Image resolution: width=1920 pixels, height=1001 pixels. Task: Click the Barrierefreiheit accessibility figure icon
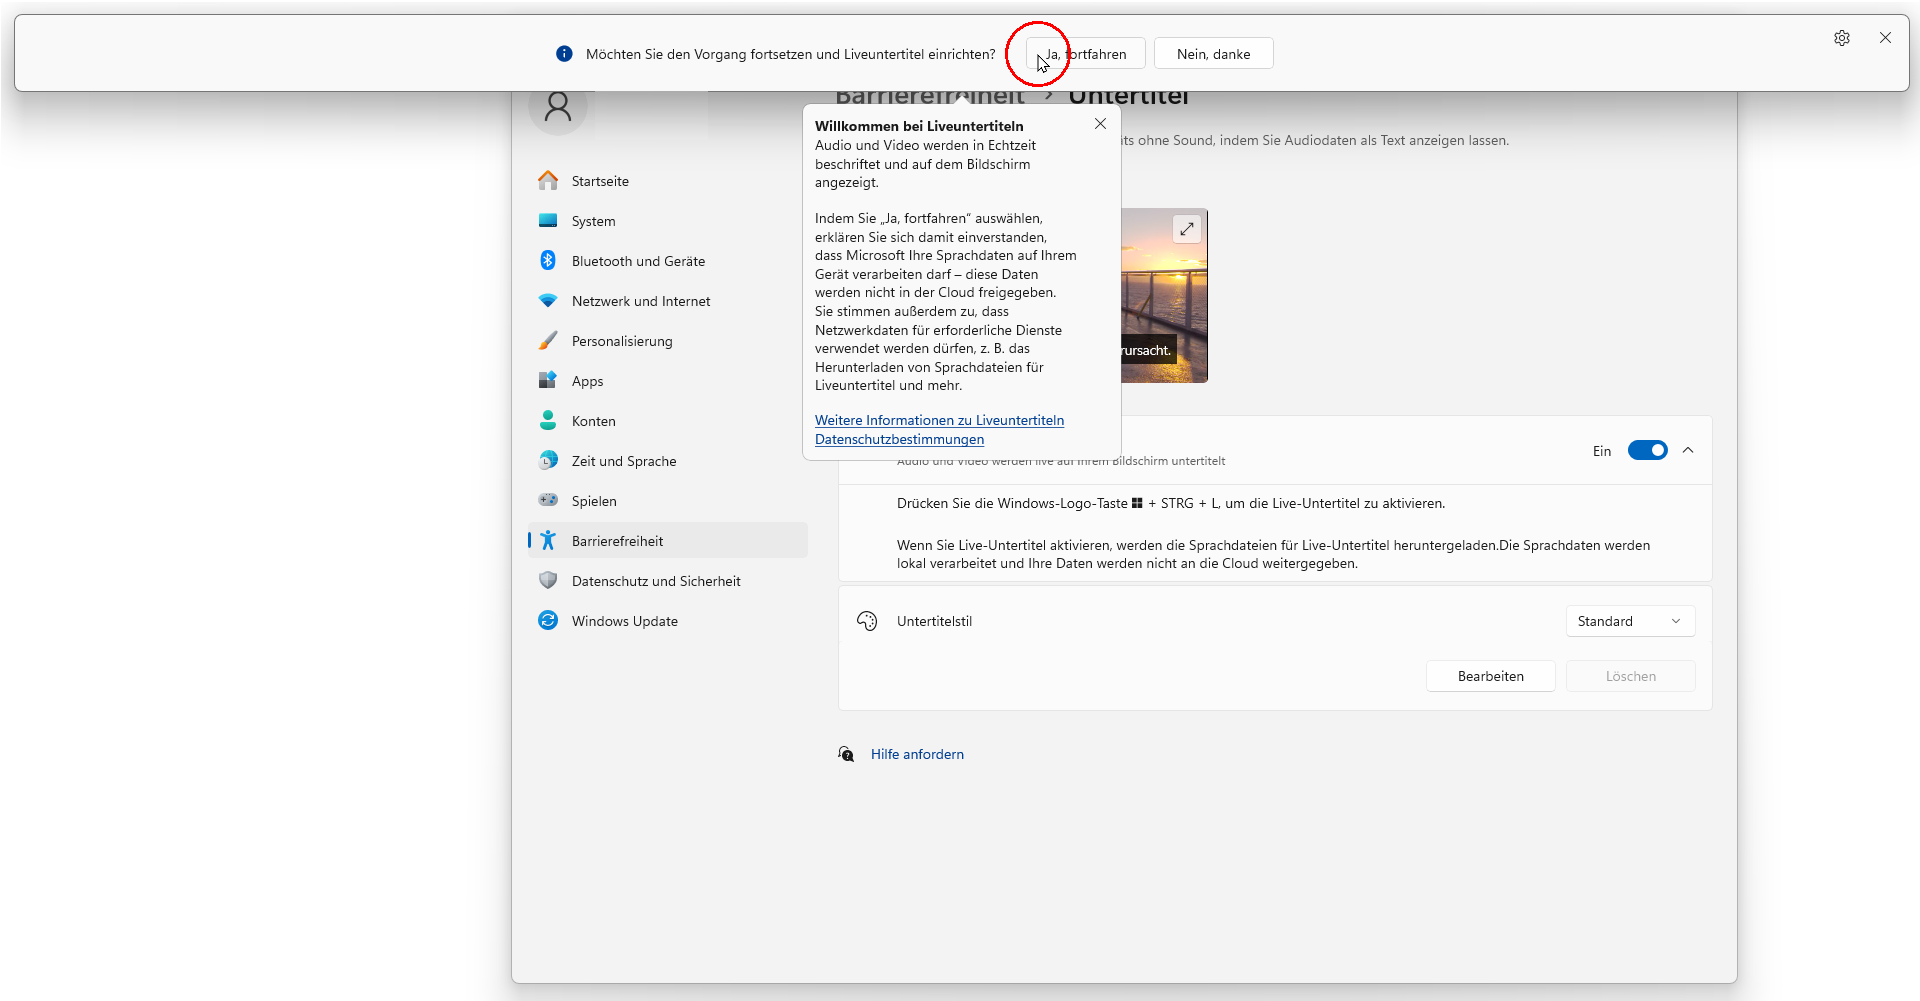[x=548, y=540]
